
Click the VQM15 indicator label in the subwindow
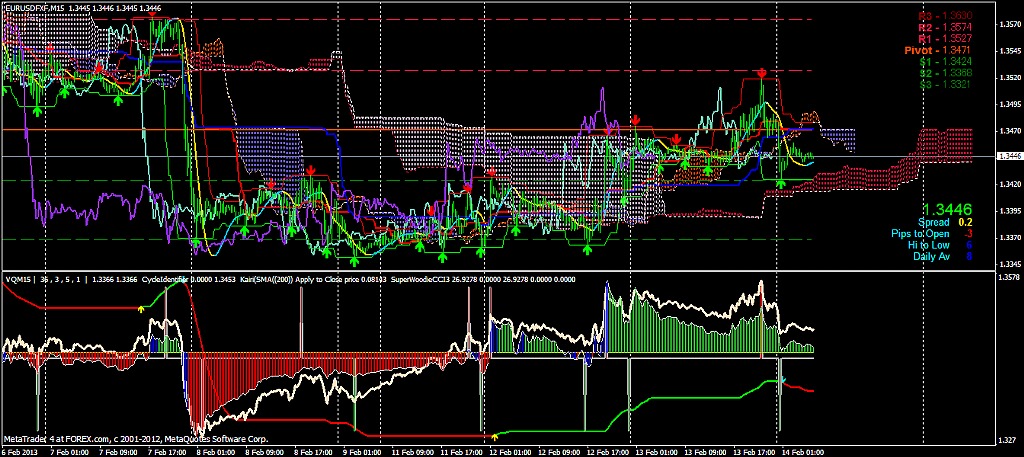18,279
